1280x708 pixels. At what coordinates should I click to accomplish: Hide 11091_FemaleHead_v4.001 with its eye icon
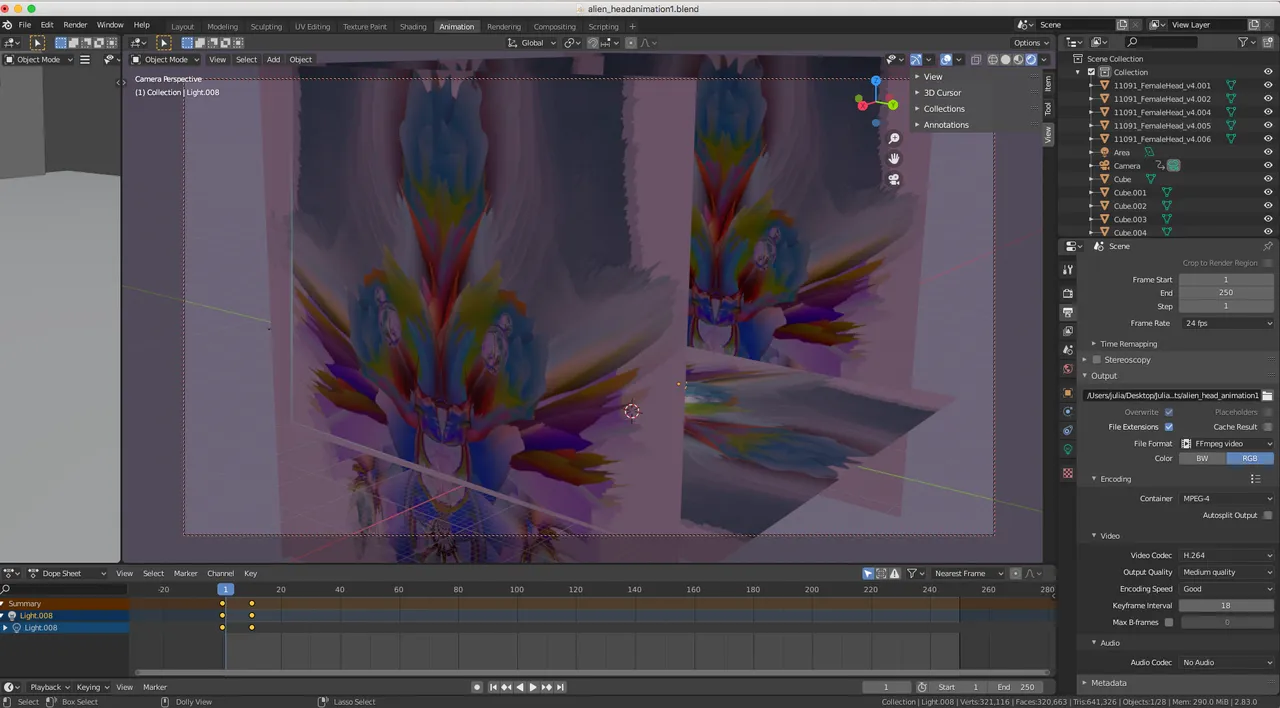coord(1268,86)
